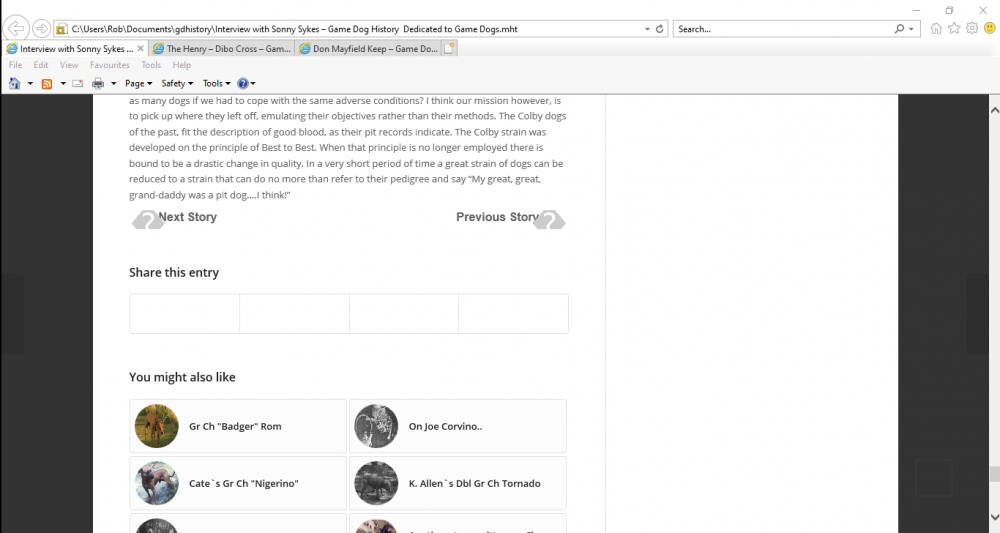Click the third share button box
The image size is (1000, 533).
coord(404,314)
